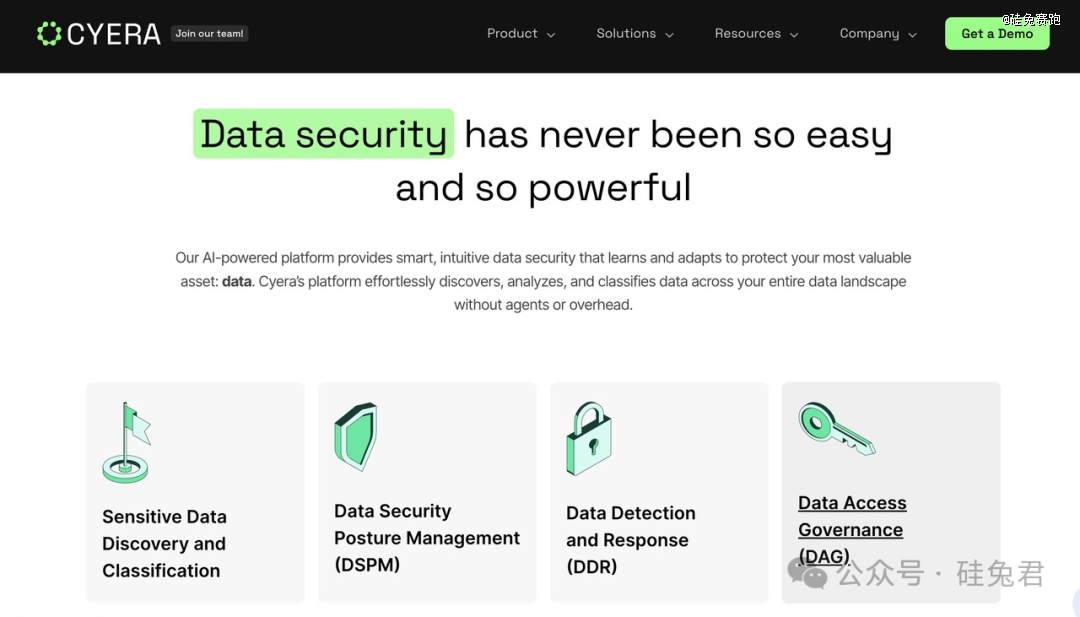This screenshot has width=1080, height=617.
Task: Click the green flag icon
Action: tap(127, 443)
